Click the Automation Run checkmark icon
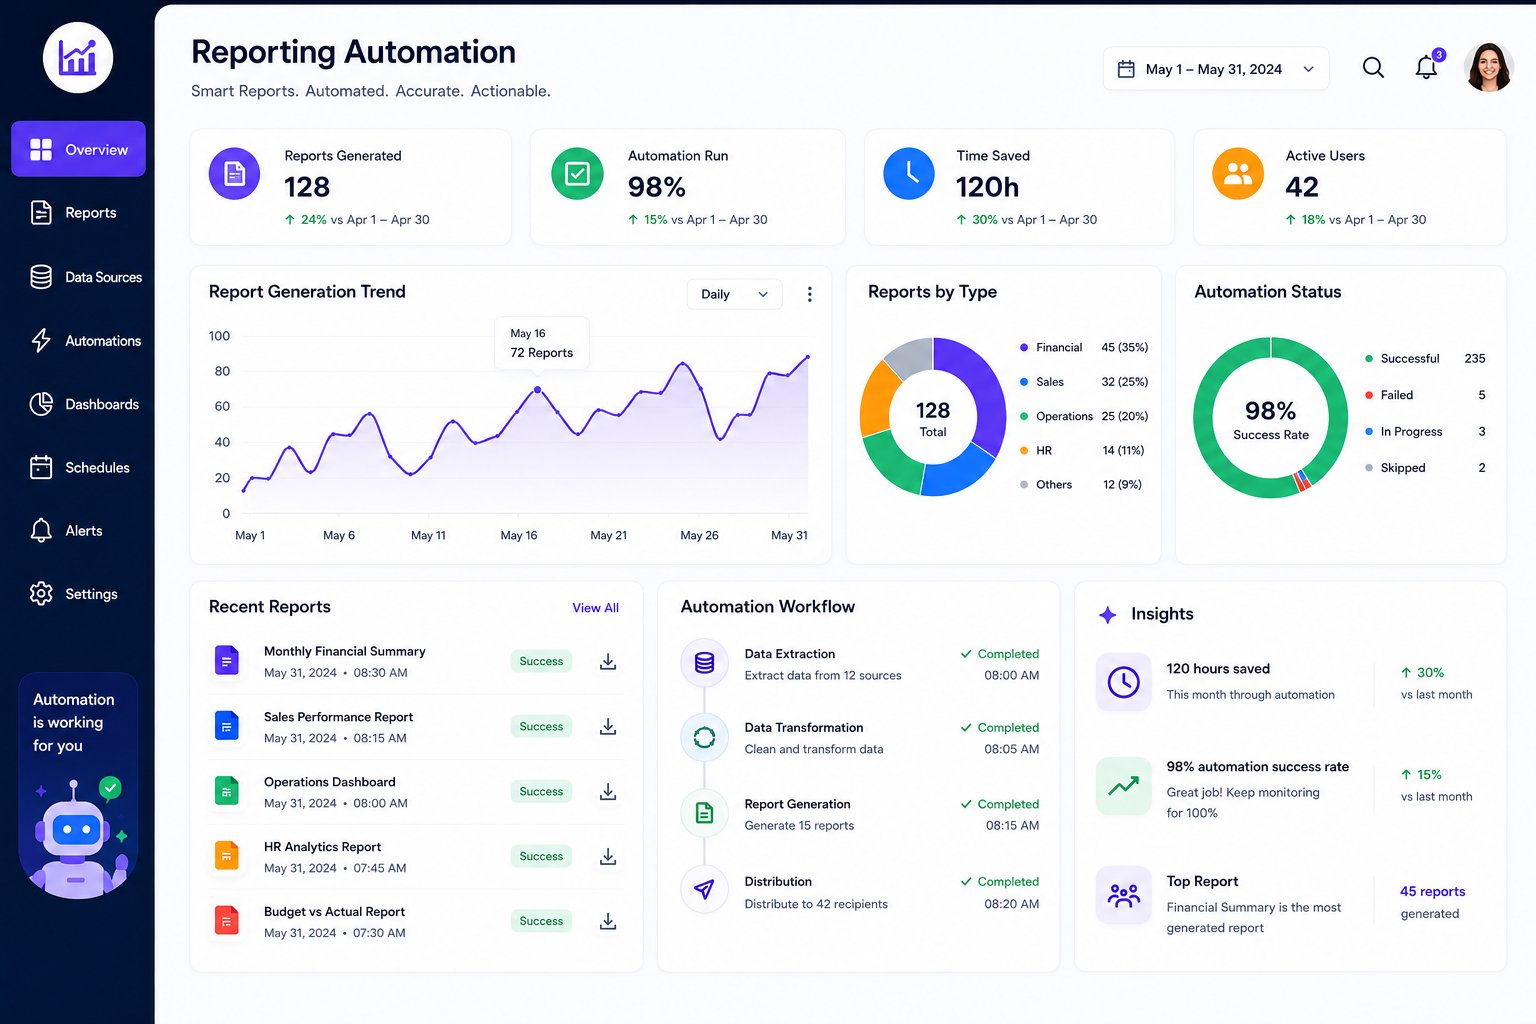The image size is (1536, 1024). (x=577, y=174)
